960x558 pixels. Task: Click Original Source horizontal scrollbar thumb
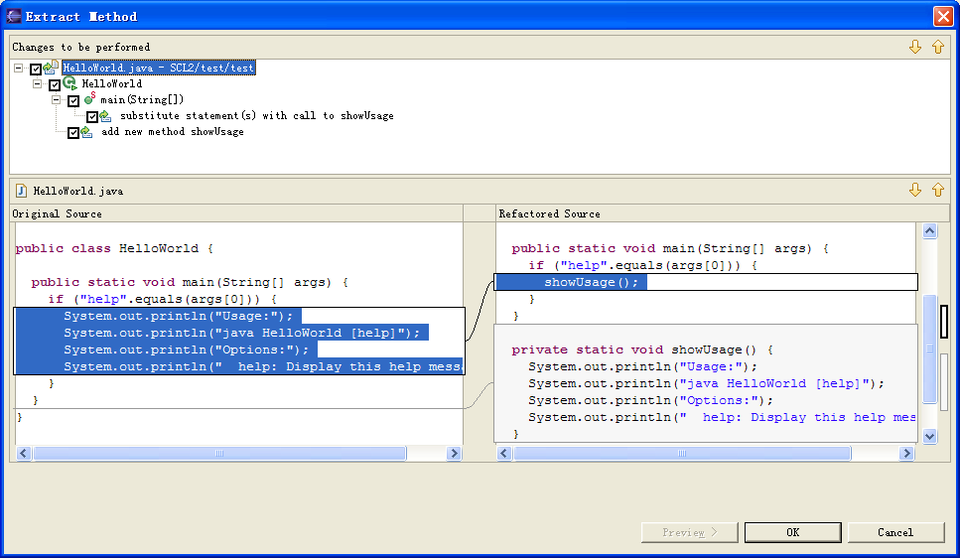219,453
